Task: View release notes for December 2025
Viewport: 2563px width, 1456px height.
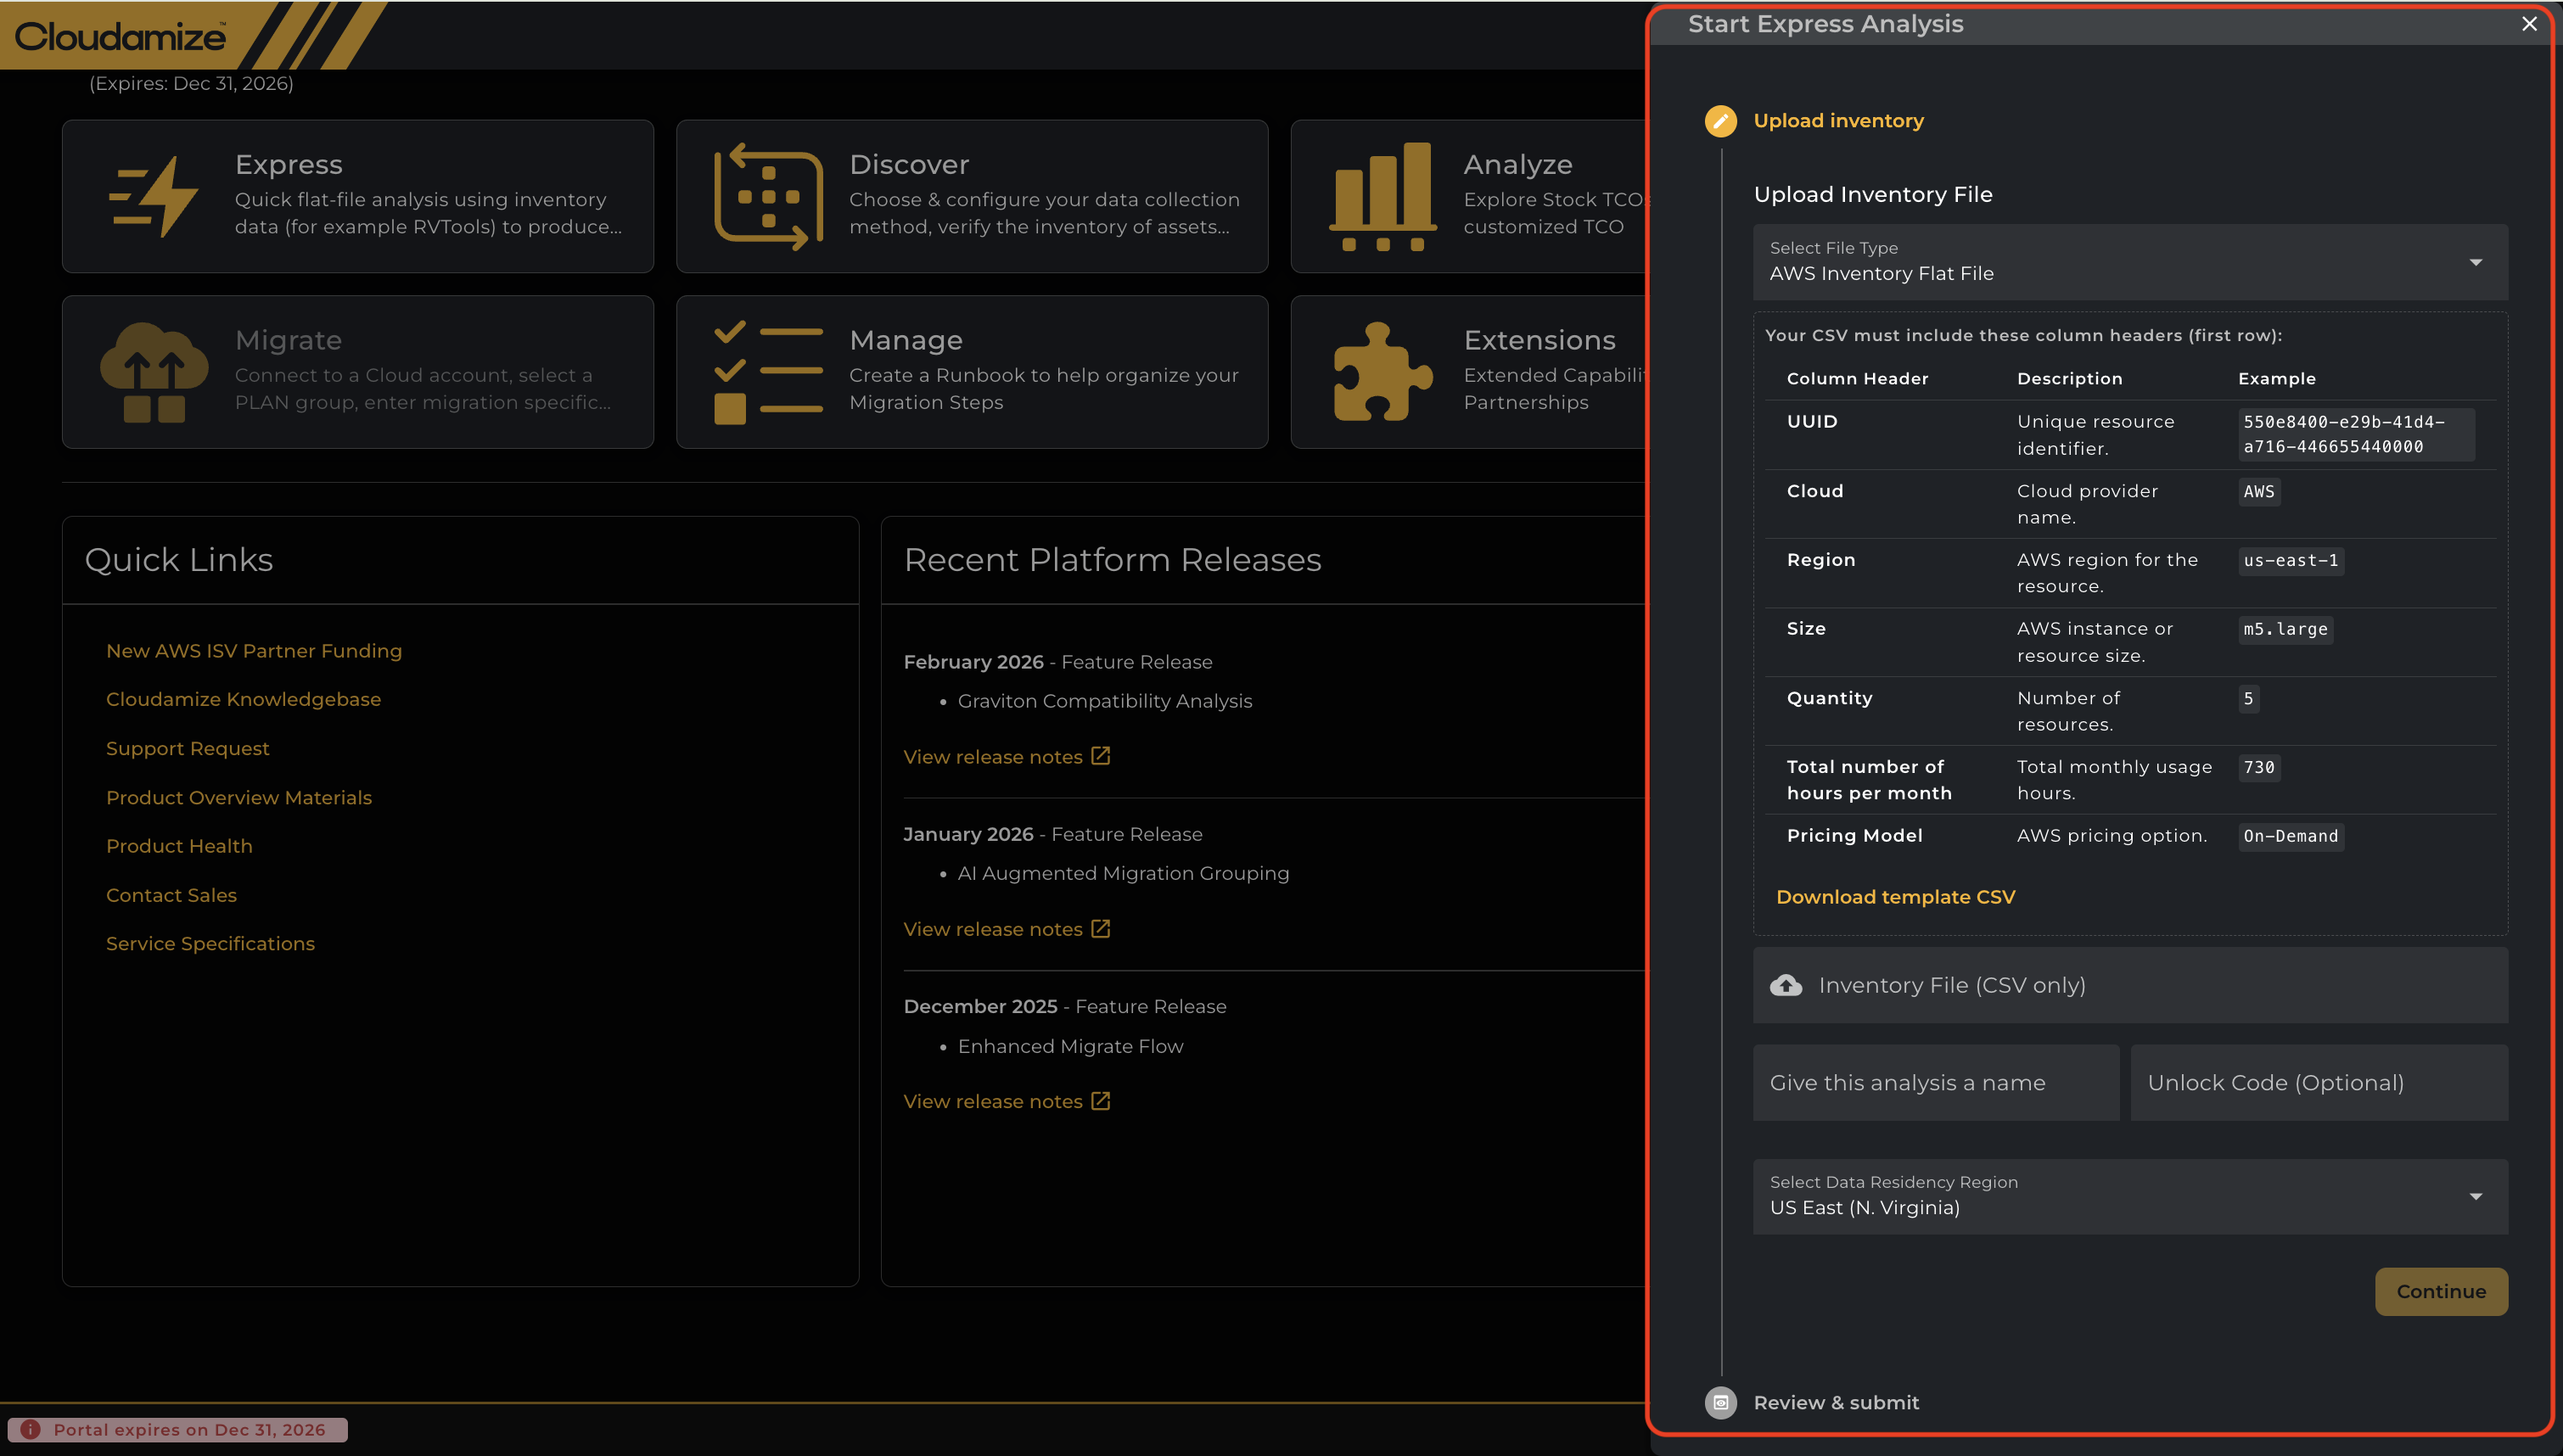Action: 992,1101
